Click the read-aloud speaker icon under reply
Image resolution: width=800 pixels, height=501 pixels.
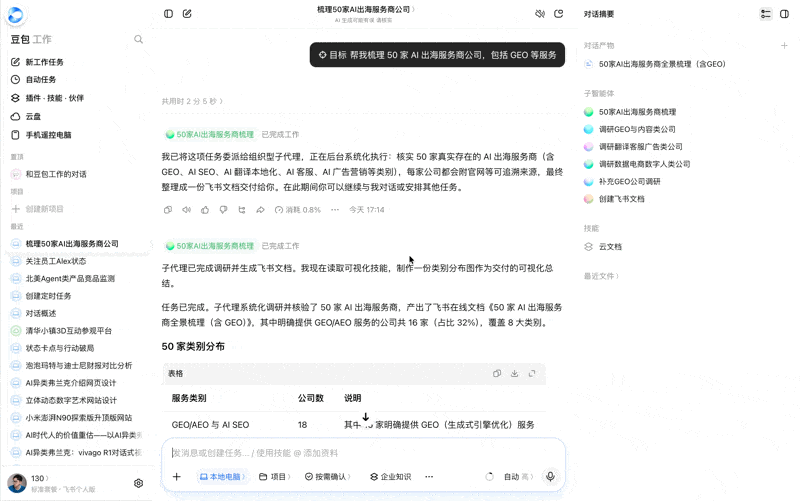[186, 210]
